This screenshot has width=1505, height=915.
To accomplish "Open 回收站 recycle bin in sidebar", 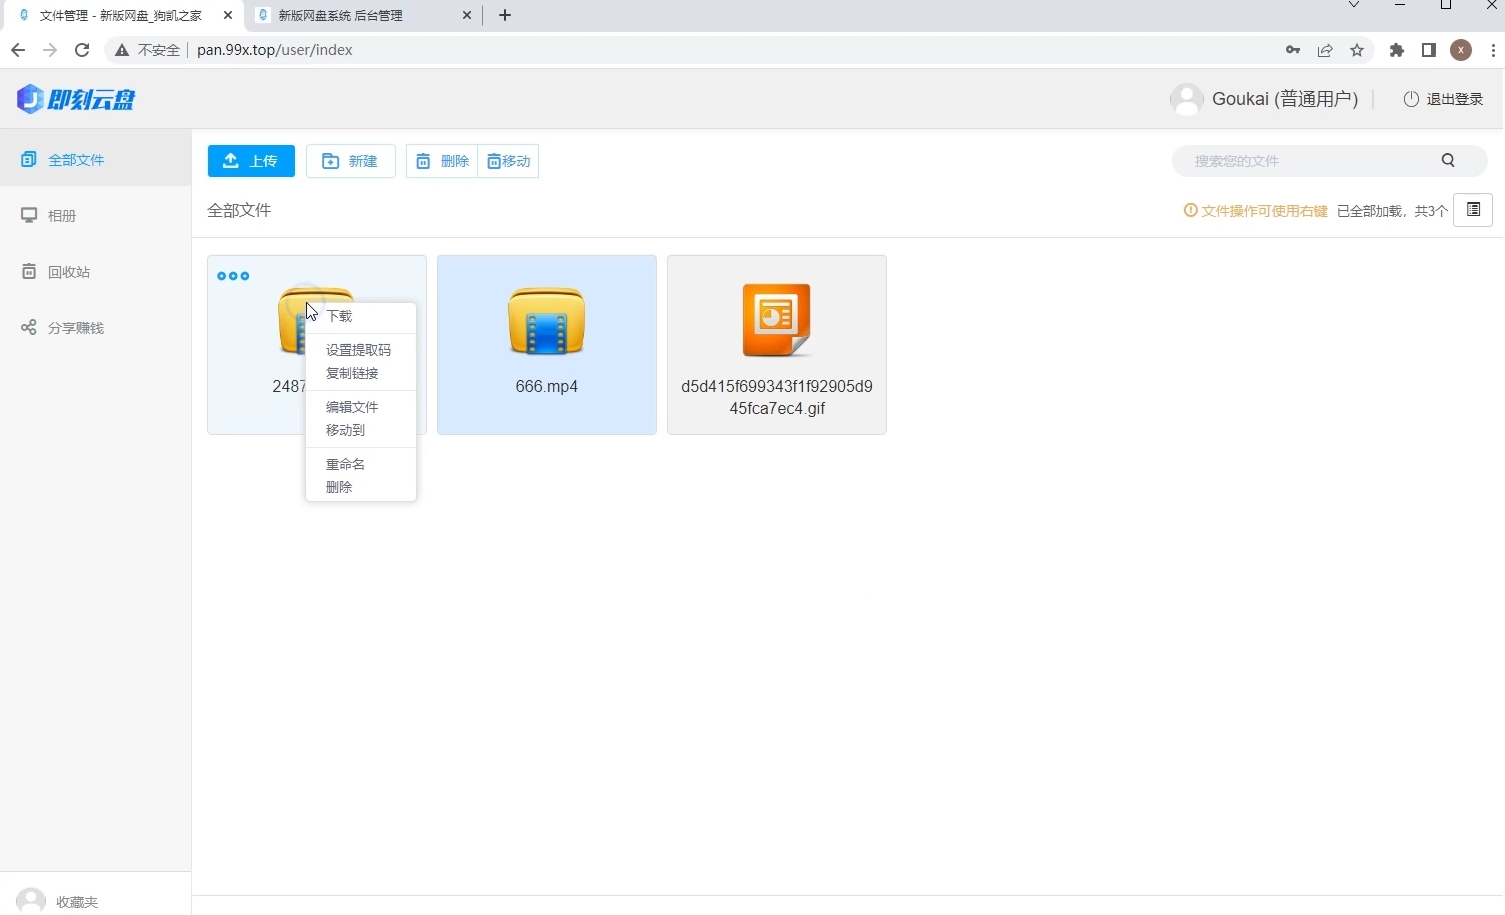I will pyautogui.click(x=95, y=271).
